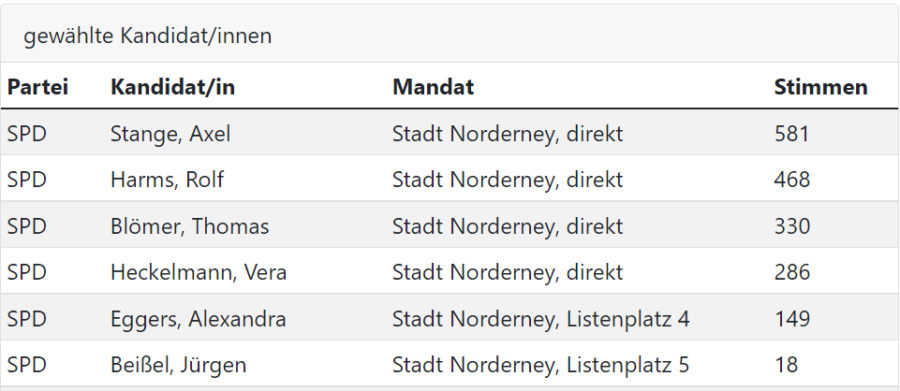Select the Partei column header
This screenshot has height=391, width=900.
pyautogui.click(x=37, y=87)
